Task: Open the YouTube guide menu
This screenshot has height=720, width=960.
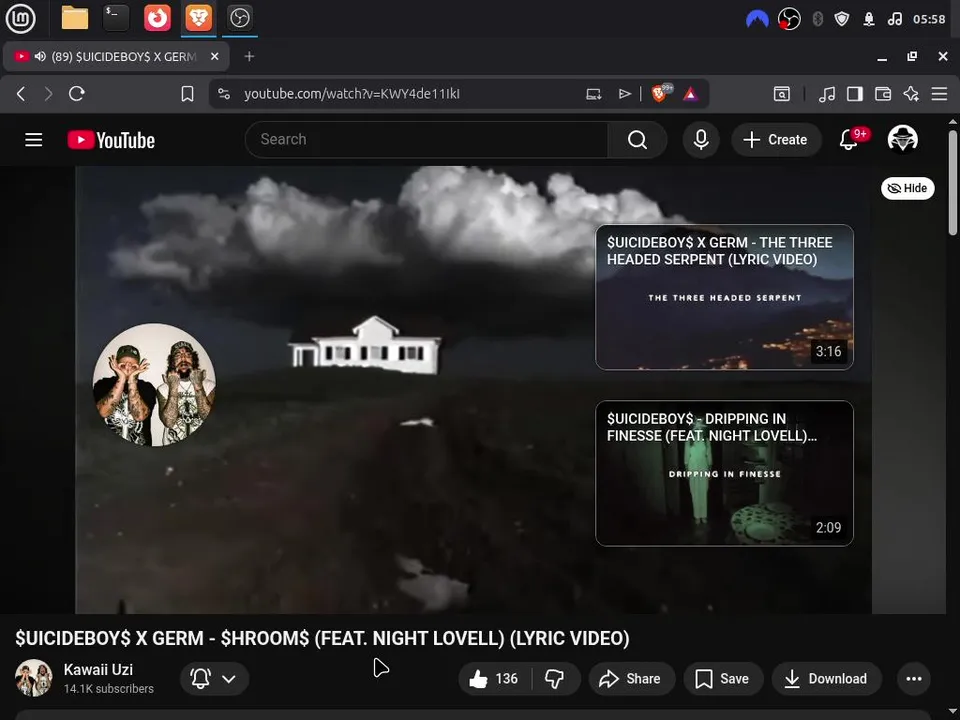Action: [x=34, y=140]
